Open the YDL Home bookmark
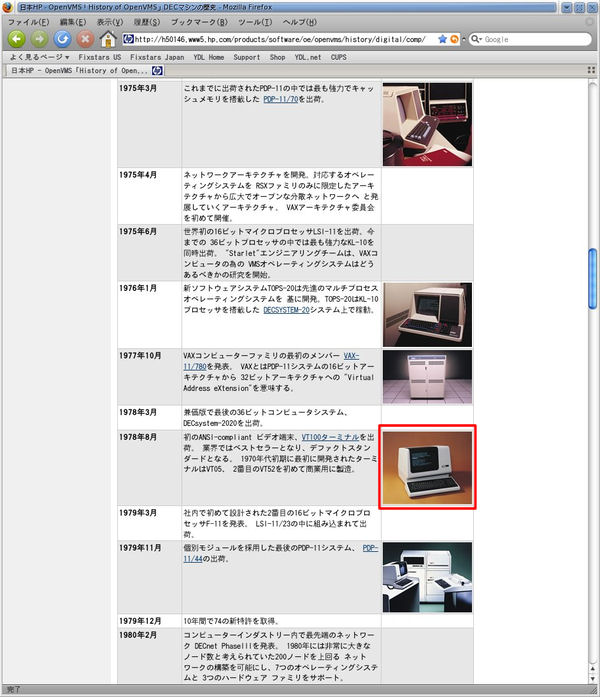This screenshot has width=600, height=697. point(208,57)
